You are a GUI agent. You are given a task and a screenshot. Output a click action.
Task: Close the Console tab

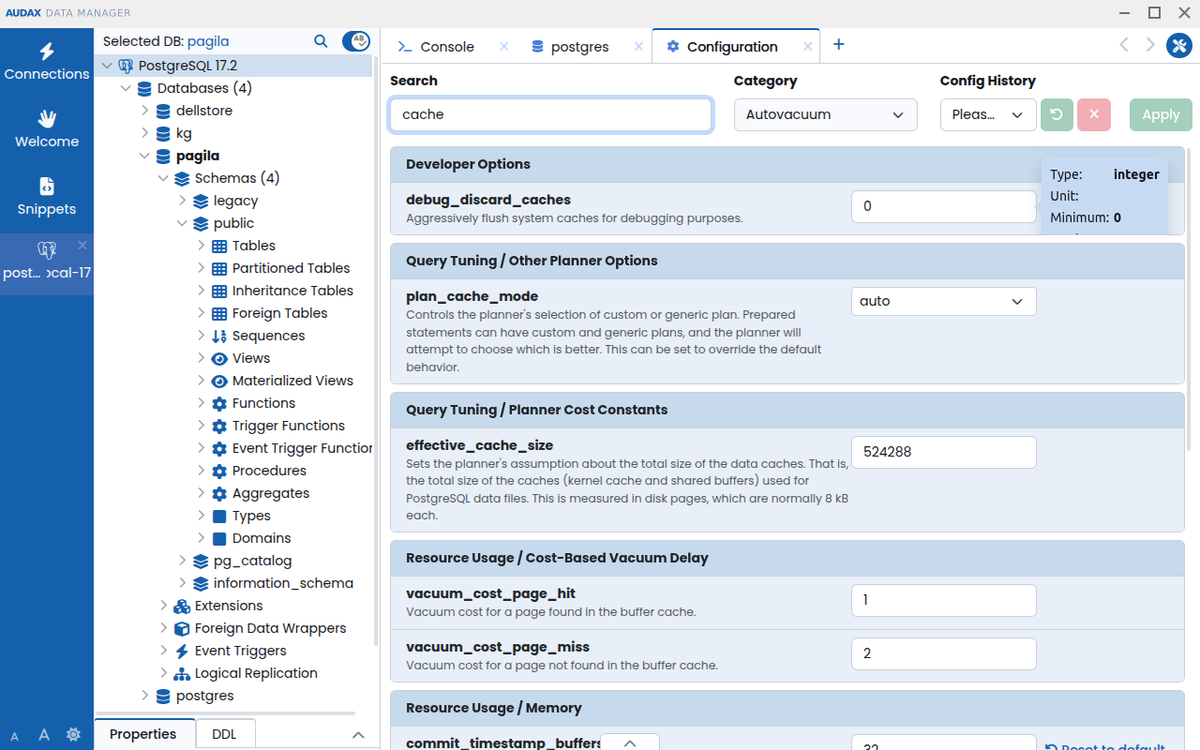click(x=504, y=47)
